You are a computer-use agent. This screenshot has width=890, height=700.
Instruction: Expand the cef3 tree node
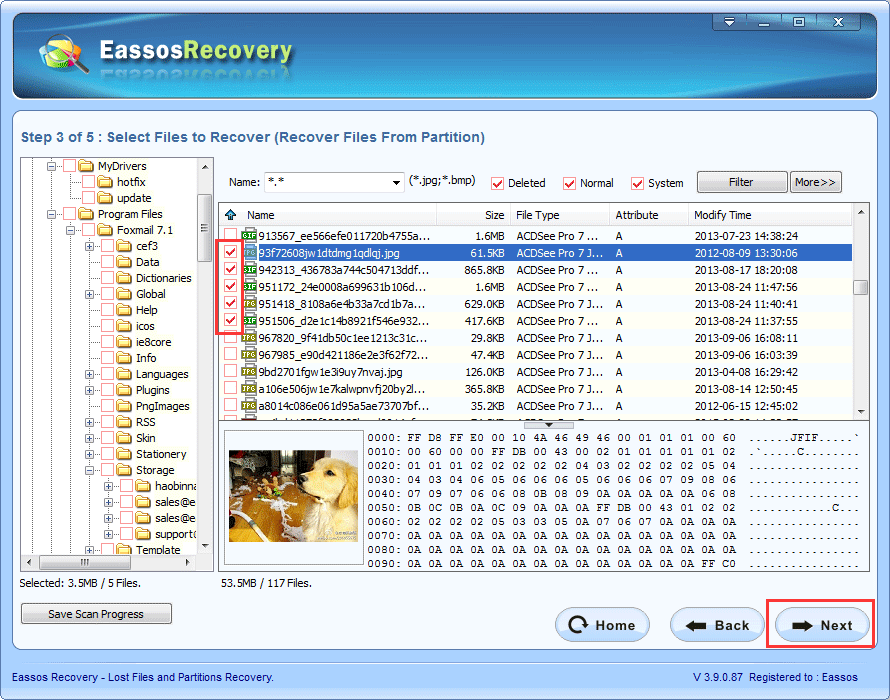[89, 246]
